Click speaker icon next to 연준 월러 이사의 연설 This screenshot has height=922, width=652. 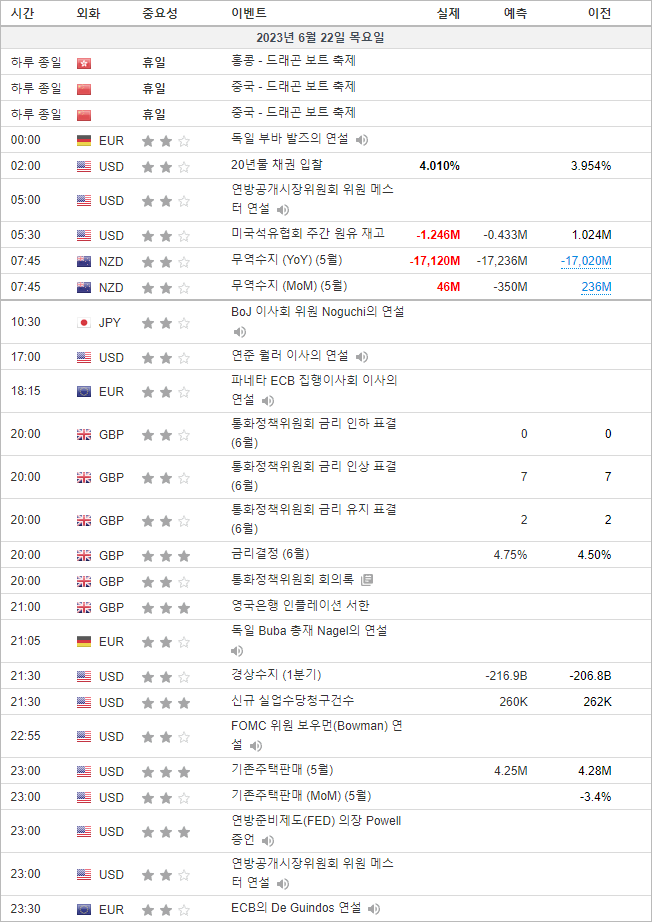[x=362, y=357]
